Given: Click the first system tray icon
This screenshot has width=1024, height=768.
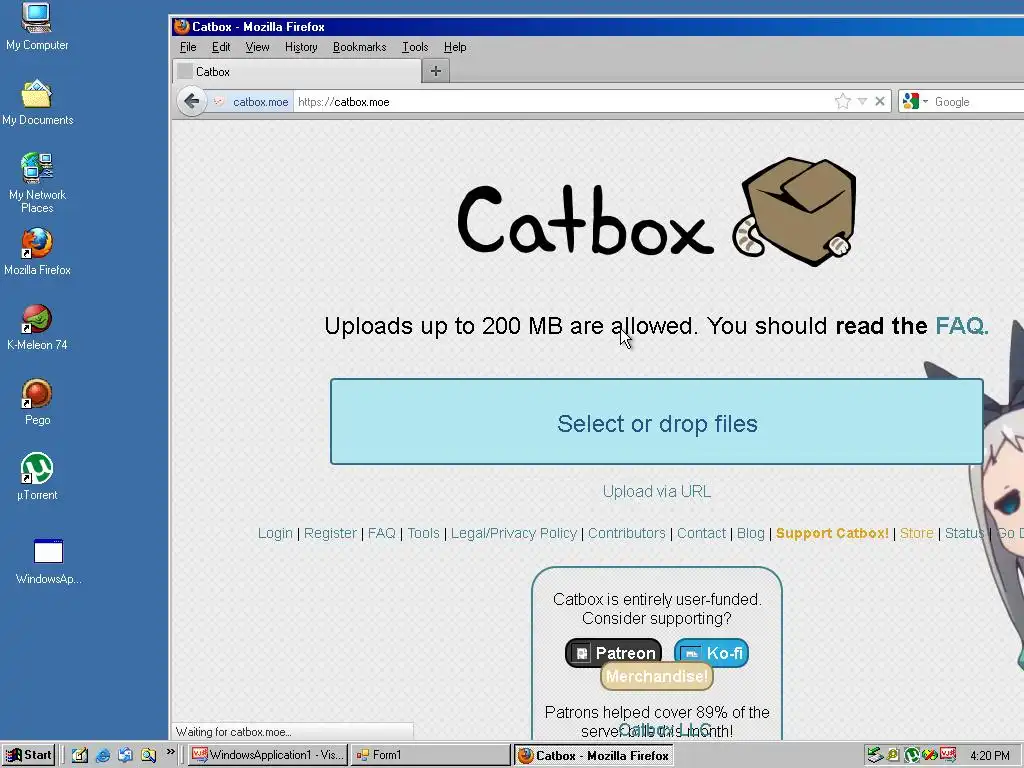Looking at the screenshot, I should (x=875, y=756).
